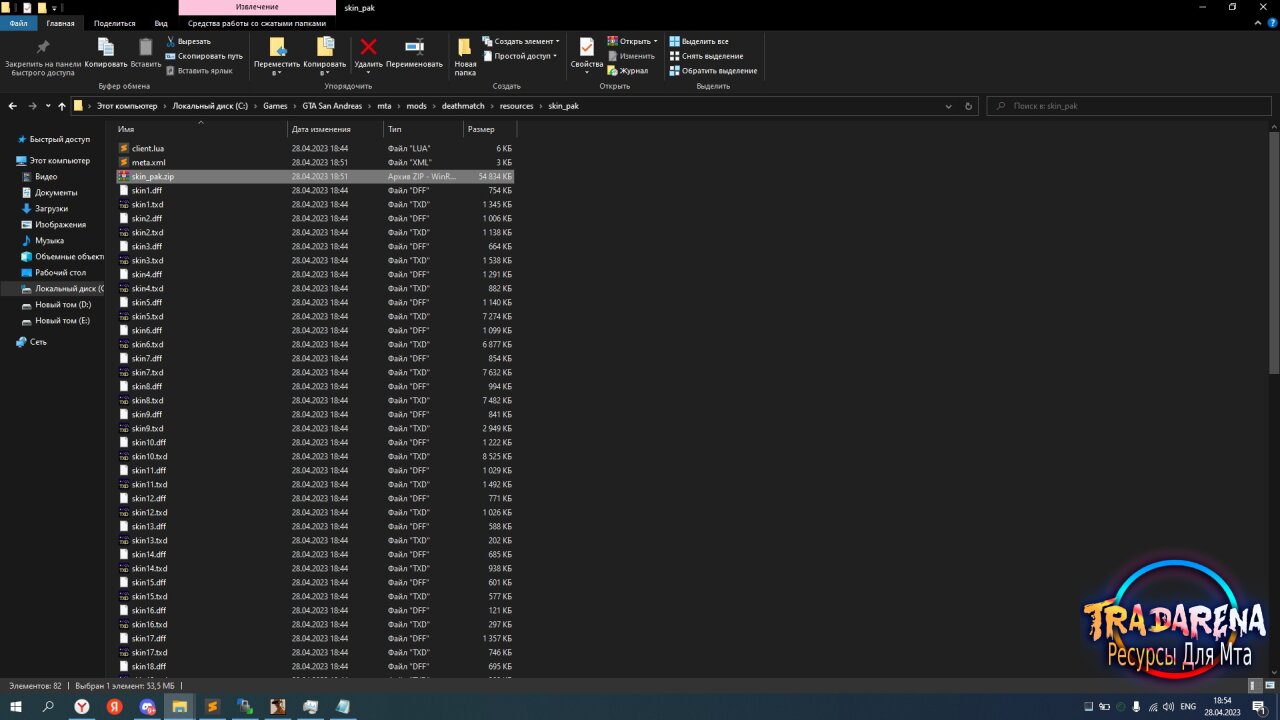Switch to large icons view layout
Image resolution: width=1280 pixels, height=720 pixels.
click(1268, 686)
